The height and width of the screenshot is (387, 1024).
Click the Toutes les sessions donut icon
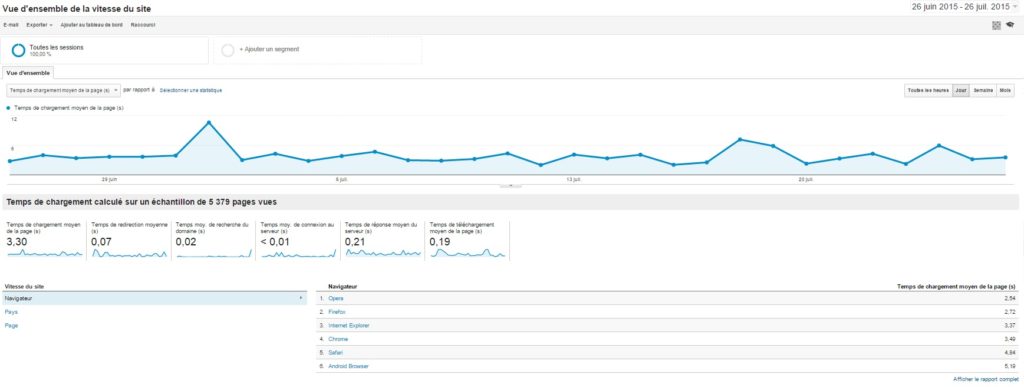pos(18,50)
